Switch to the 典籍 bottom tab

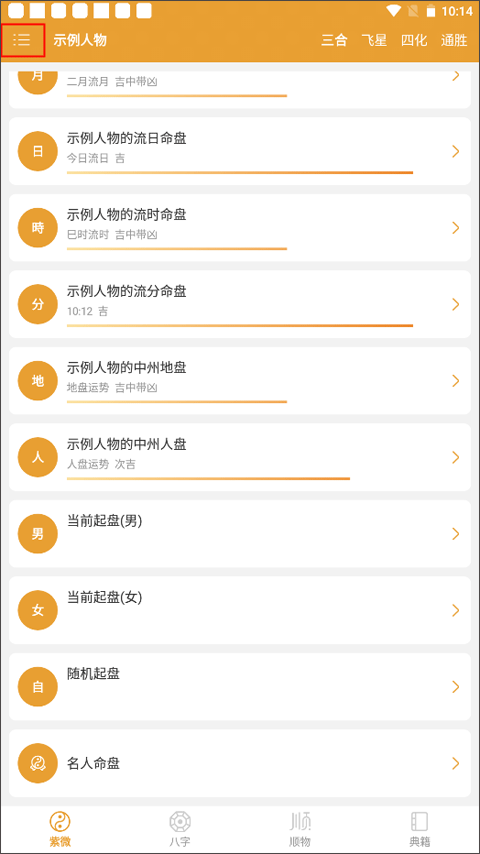pyautogui.click(x=420, y=829)
